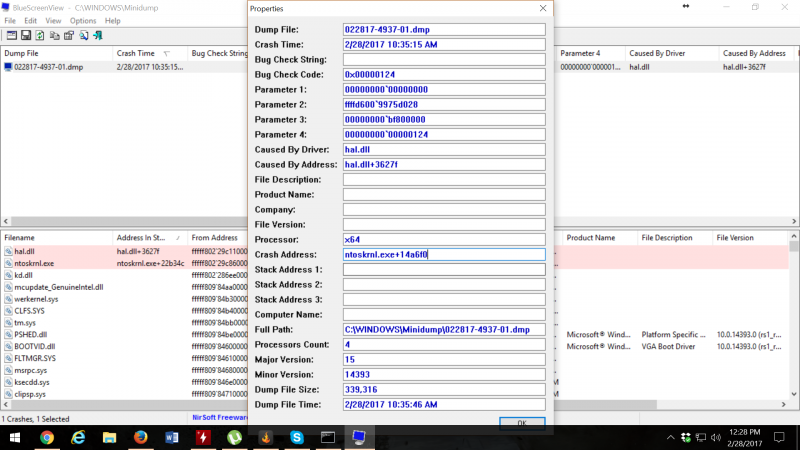The height and width of the screenshot is (450, 800).
Task: Click the Save Selected Items toolbar icon
Action: [x=26, y=35]
